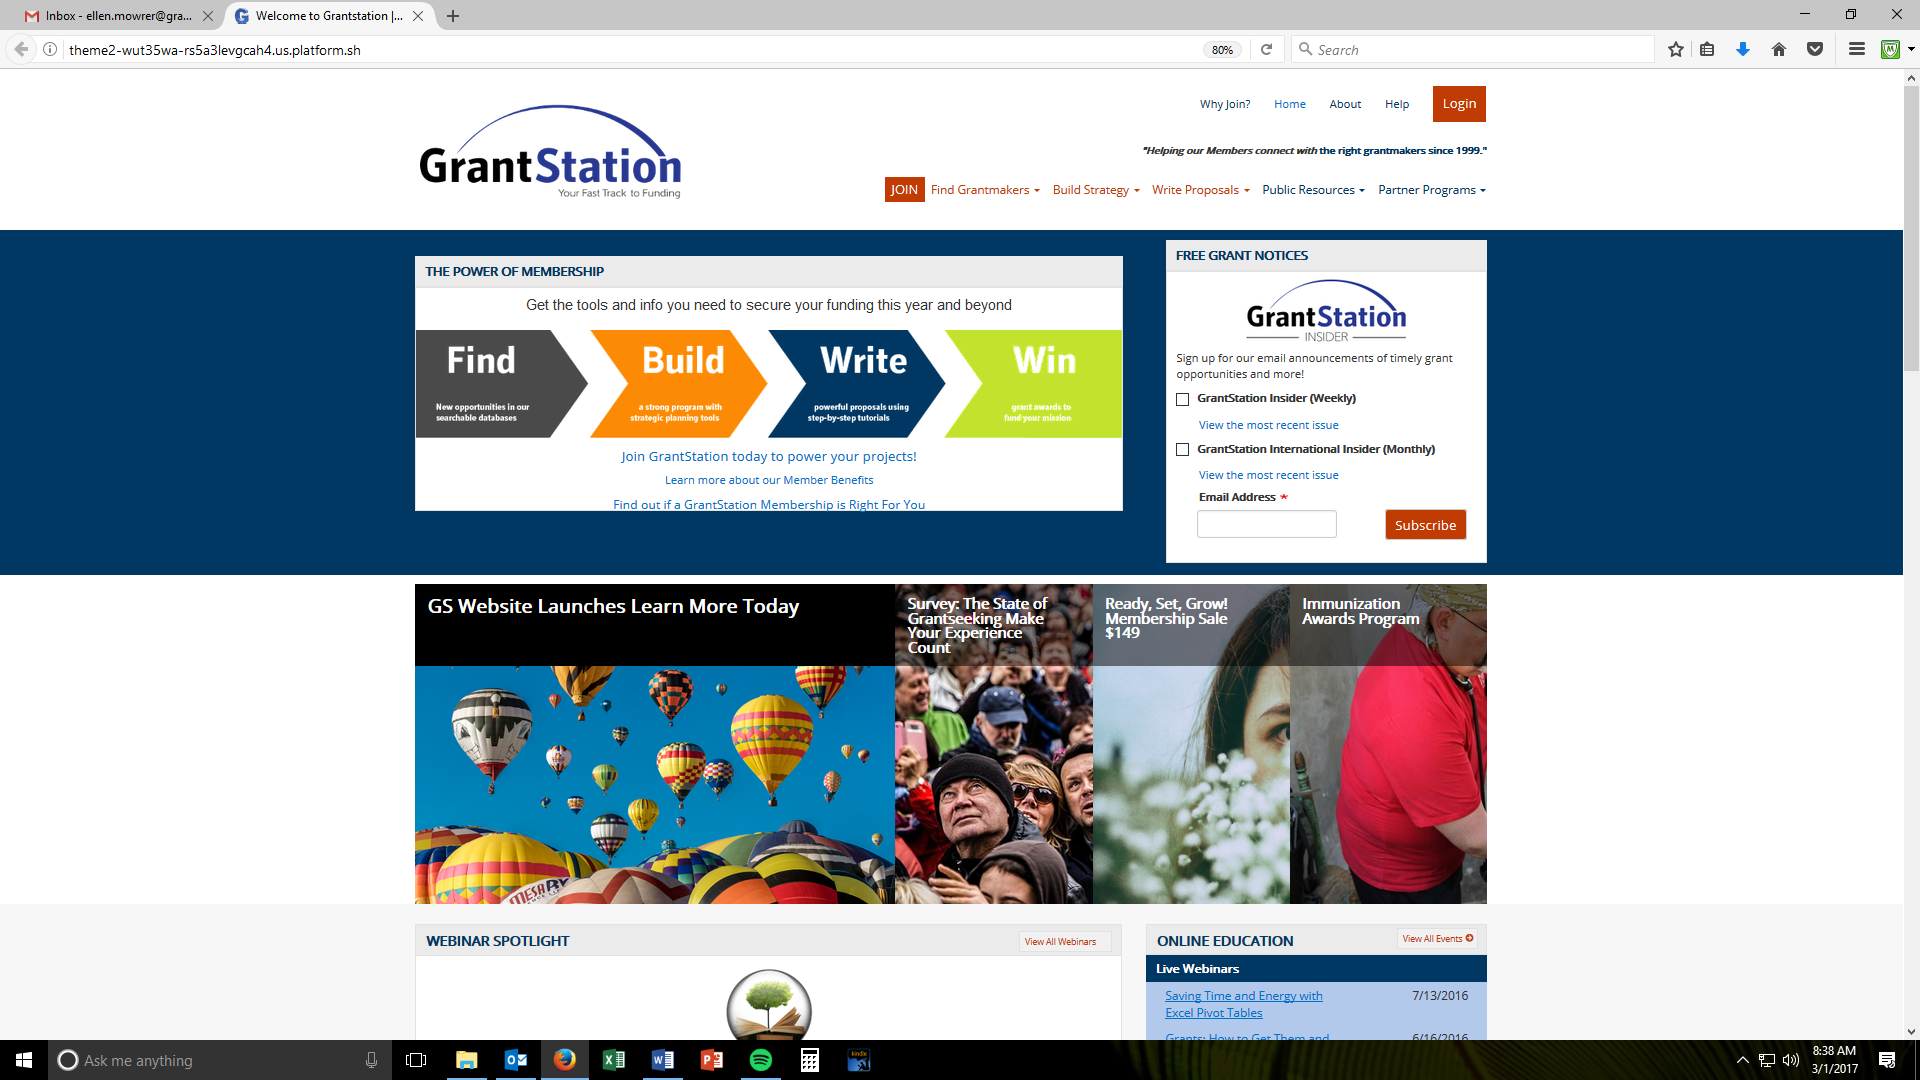
Task: Expand the Build Strategy dropdown menu
Action: pos(1096,190)
